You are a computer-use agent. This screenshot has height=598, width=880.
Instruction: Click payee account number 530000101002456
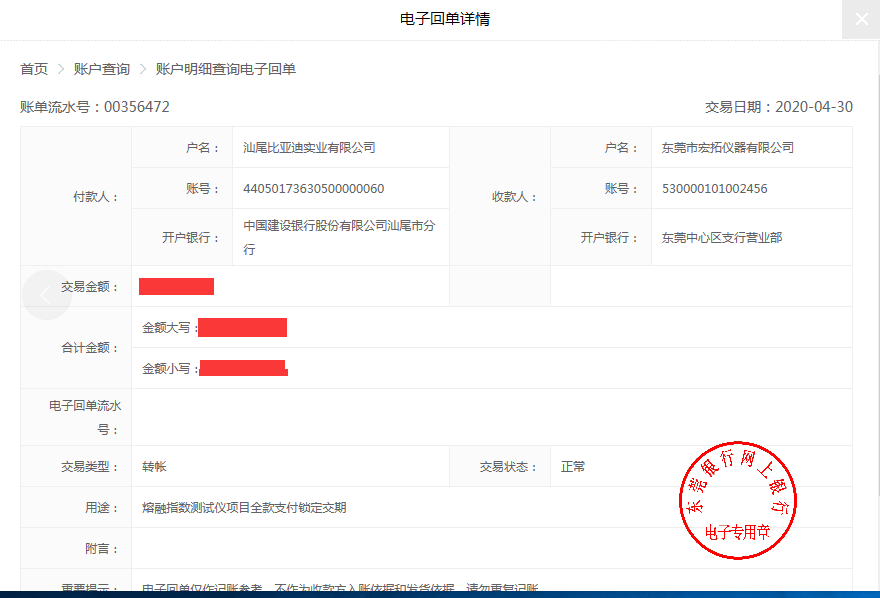coord(715,188)
